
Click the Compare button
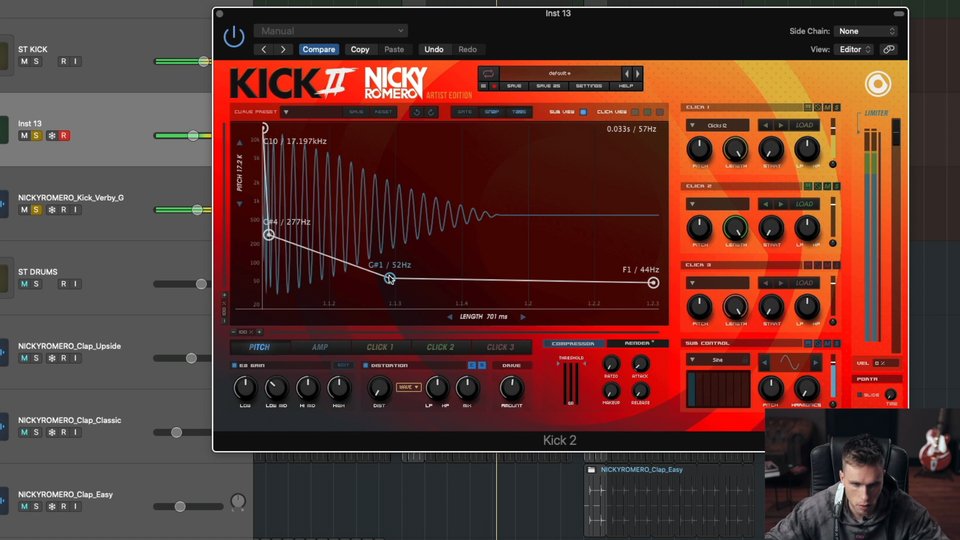318,50
